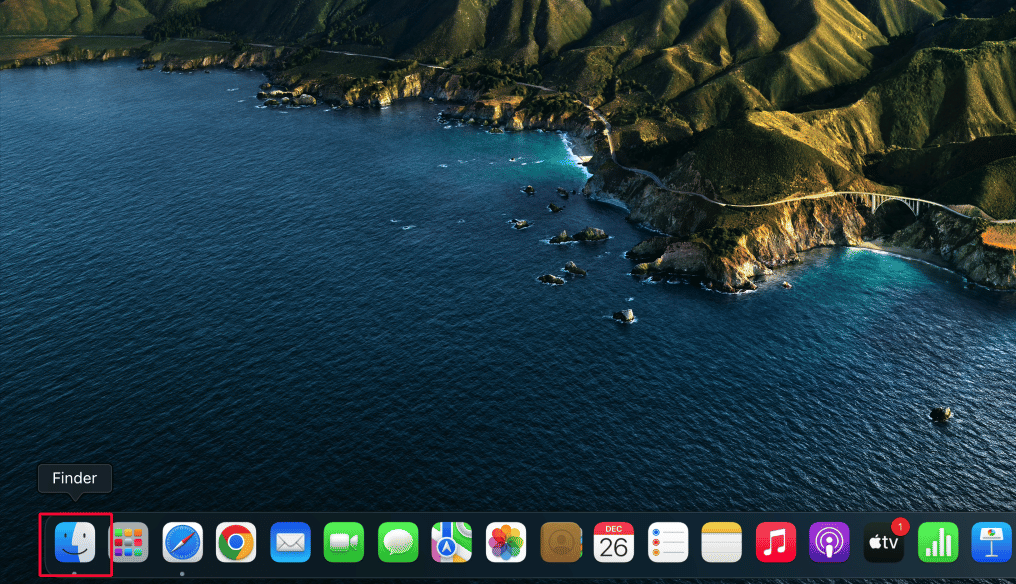Open the Mail app
The width and height of the screenshot is (1016, 584).
[290, 542]
